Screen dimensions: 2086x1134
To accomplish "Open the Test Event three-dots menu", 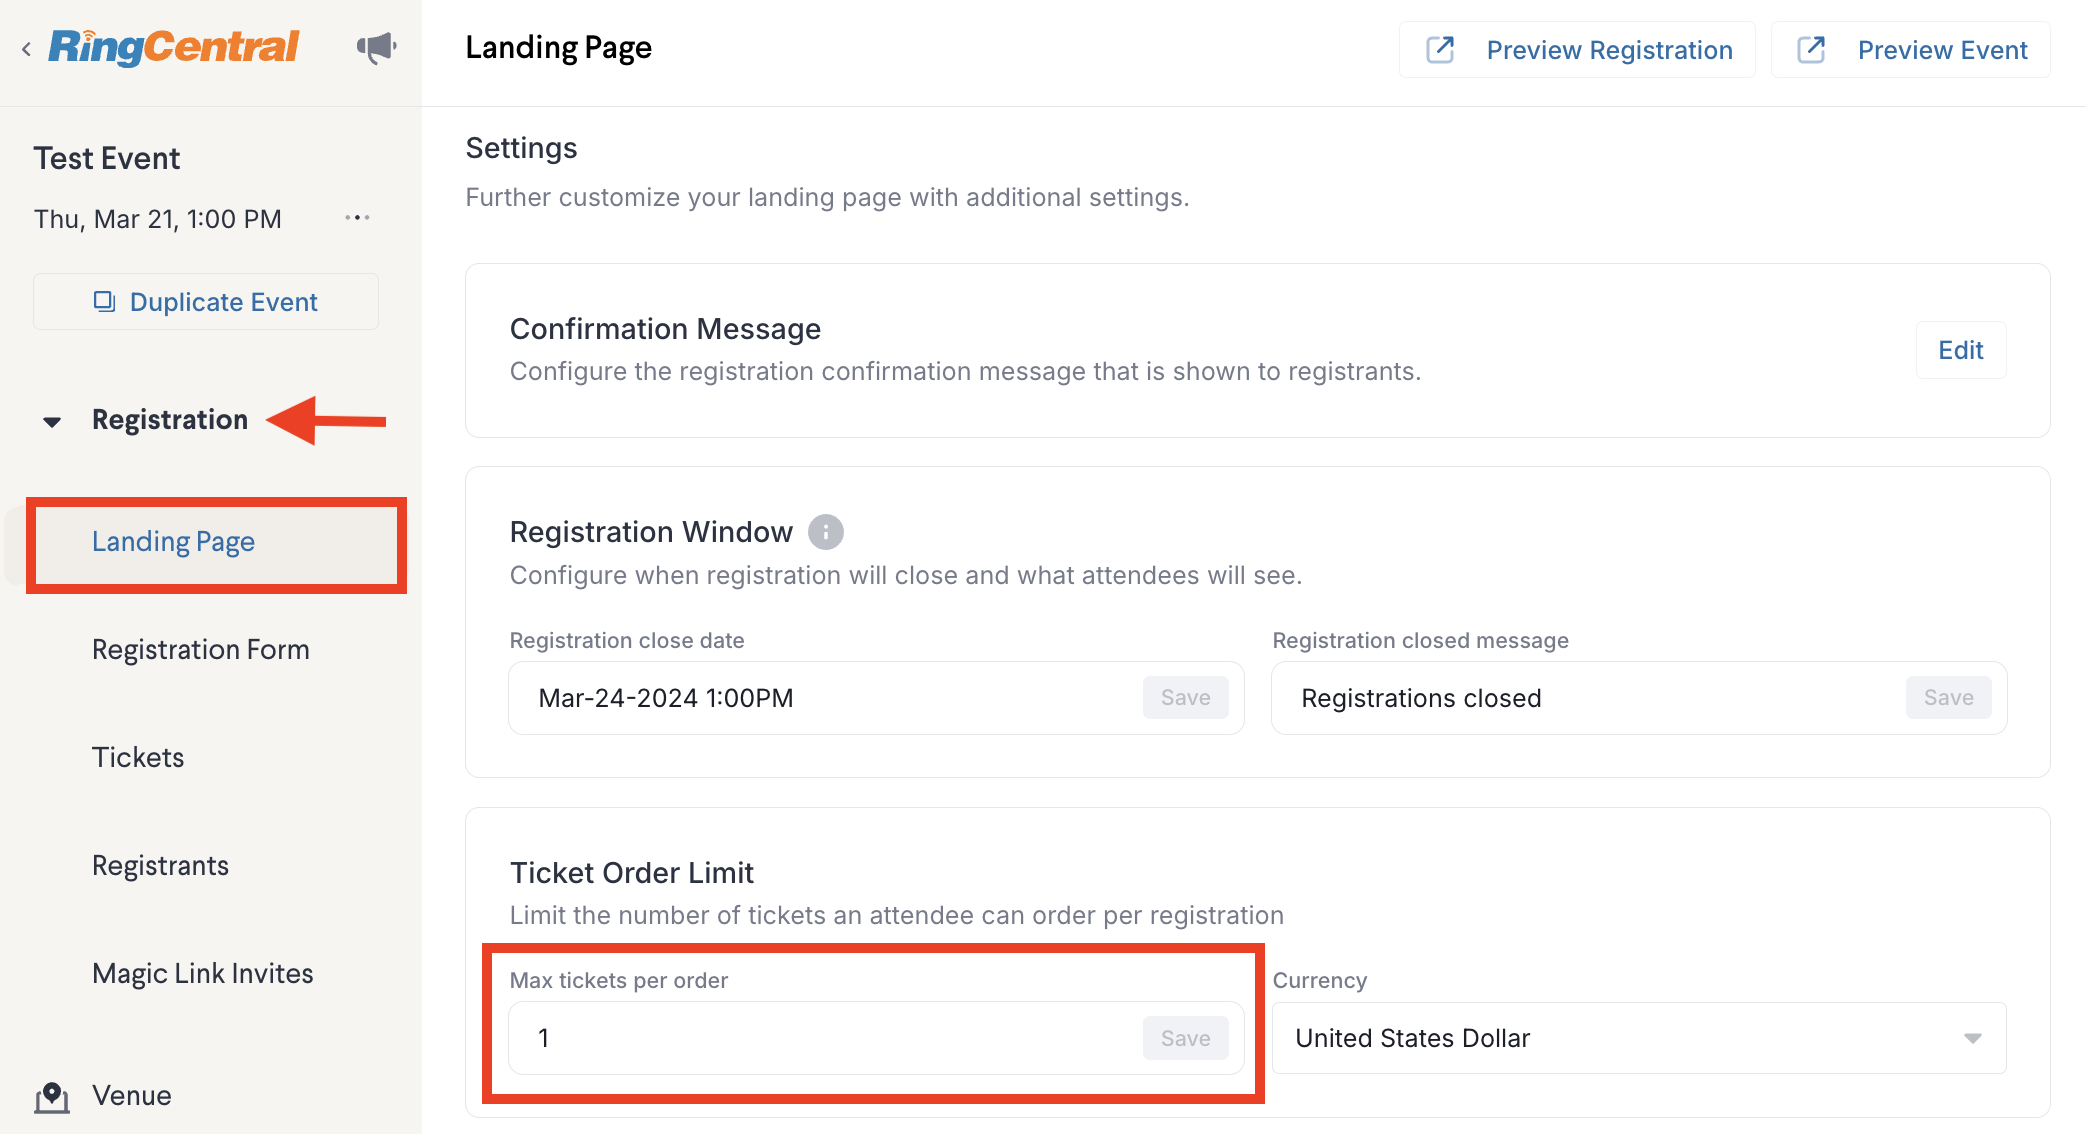I will tap(357, 218).
